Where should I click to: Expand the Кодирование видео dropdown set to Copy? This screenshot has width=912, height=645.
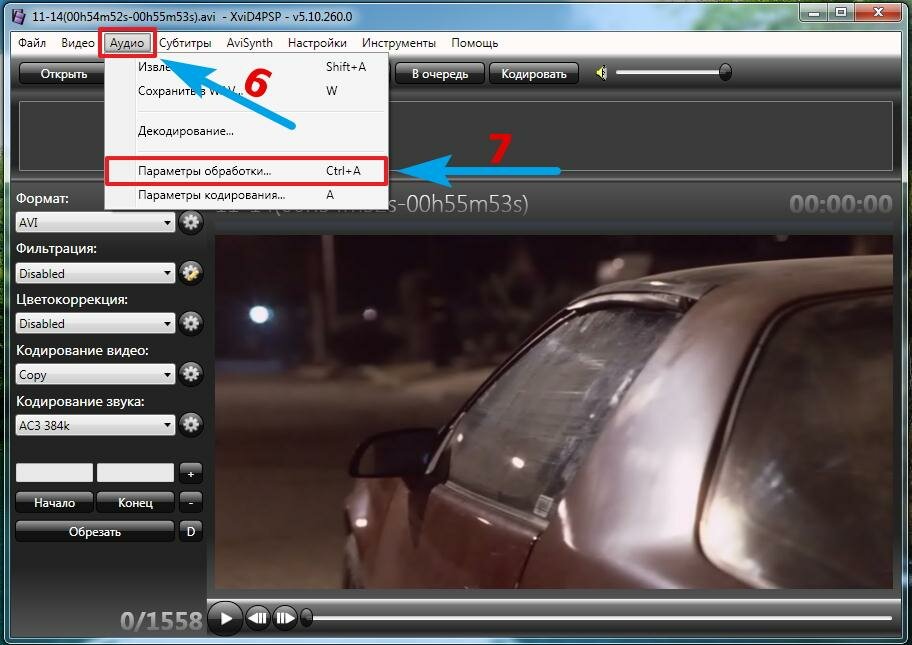(96, 375)
